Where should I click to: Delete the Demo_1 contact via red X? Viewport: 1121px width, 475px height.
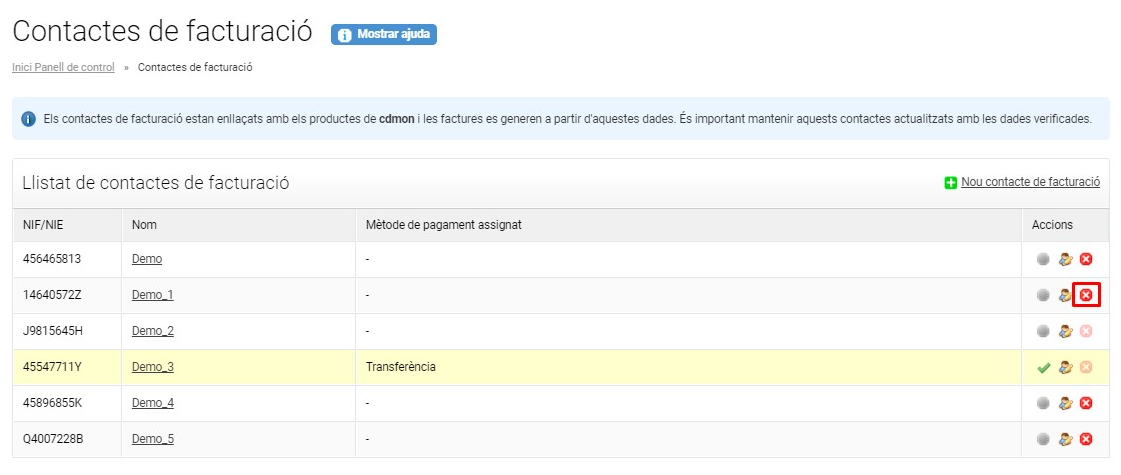pyautogui.click(x=1086, y=295)
